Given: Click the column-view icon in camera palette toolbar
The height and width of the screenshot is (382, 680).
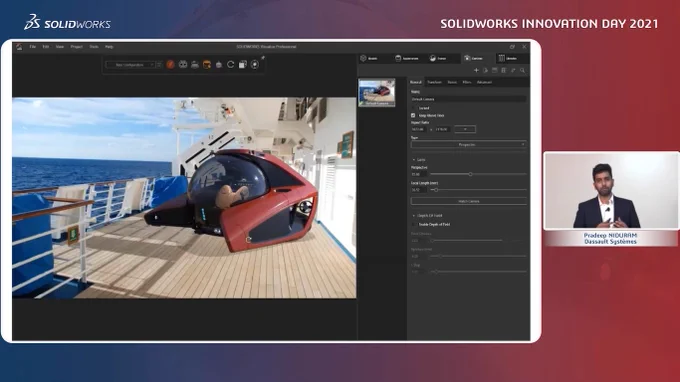Looking at the screenshot, I should pos(503,70).
